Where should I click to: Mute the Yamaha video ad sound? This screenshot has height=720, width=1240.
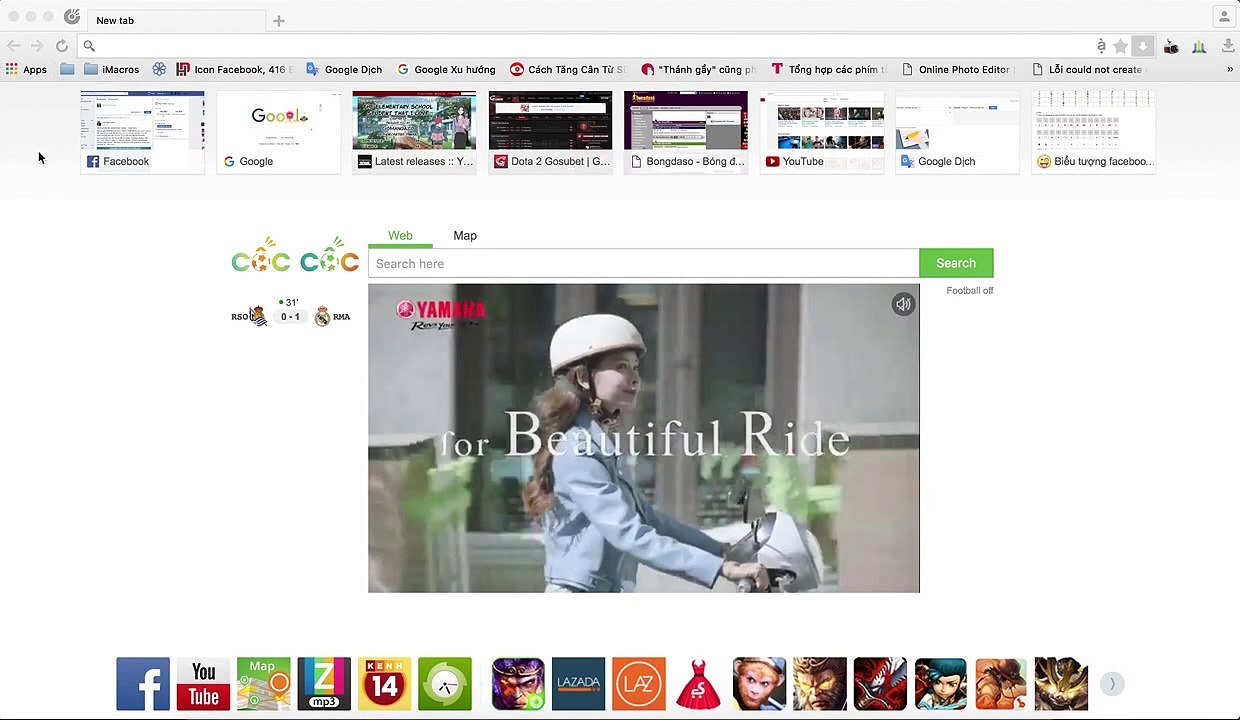[x=903, y=304]
